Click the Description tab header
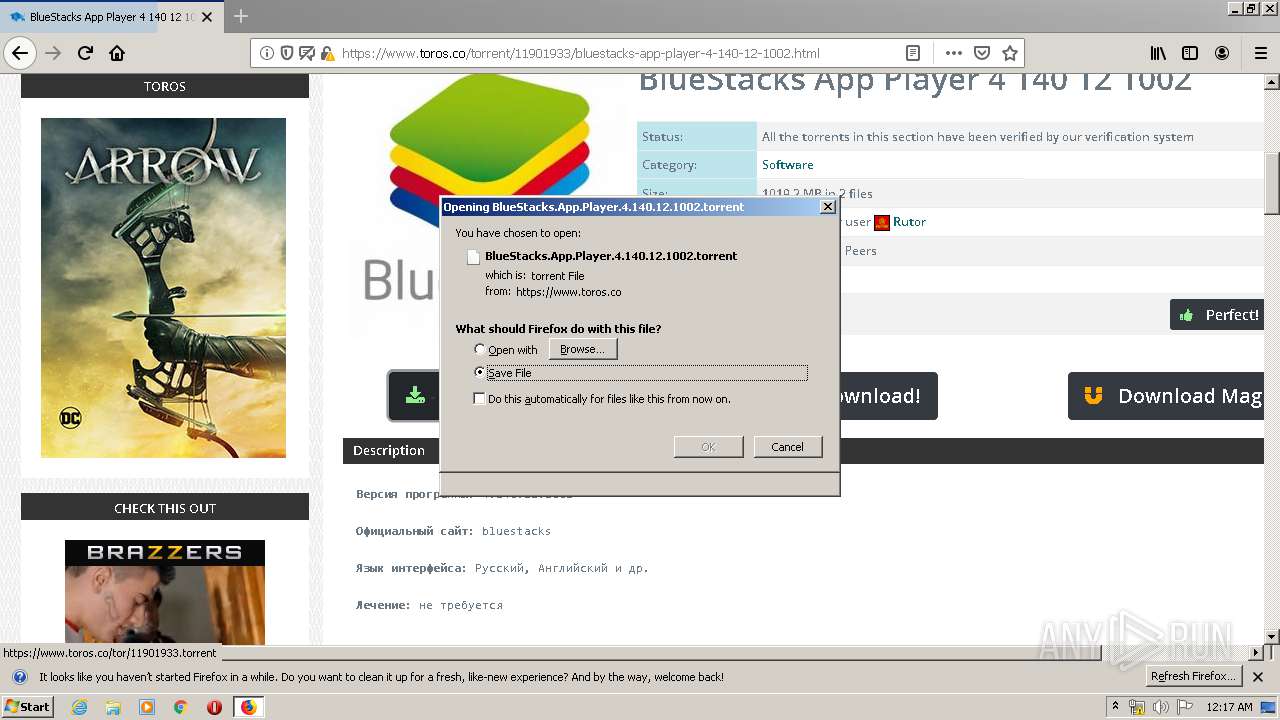Image resolution: width=1280 pixels, height=720 pixels. 389,451
